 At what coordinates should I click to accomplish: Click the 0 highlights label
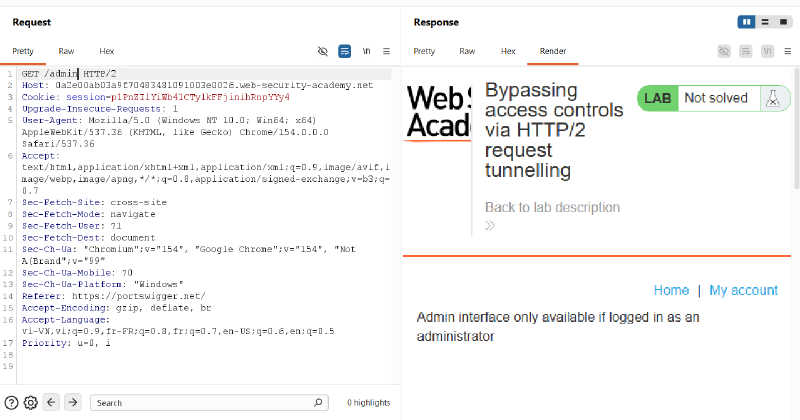click(x=368, y=403)
